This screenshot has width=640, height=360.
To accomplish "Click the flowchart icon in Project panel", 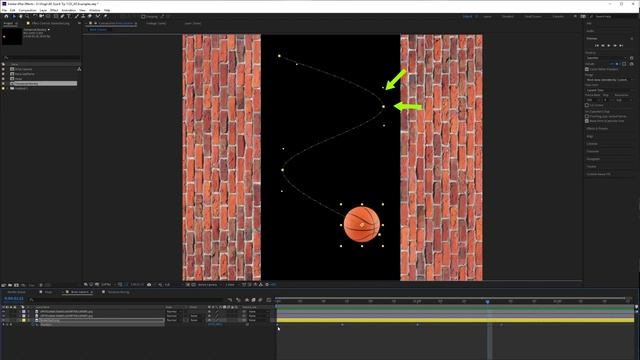I will tap(79, 69).
